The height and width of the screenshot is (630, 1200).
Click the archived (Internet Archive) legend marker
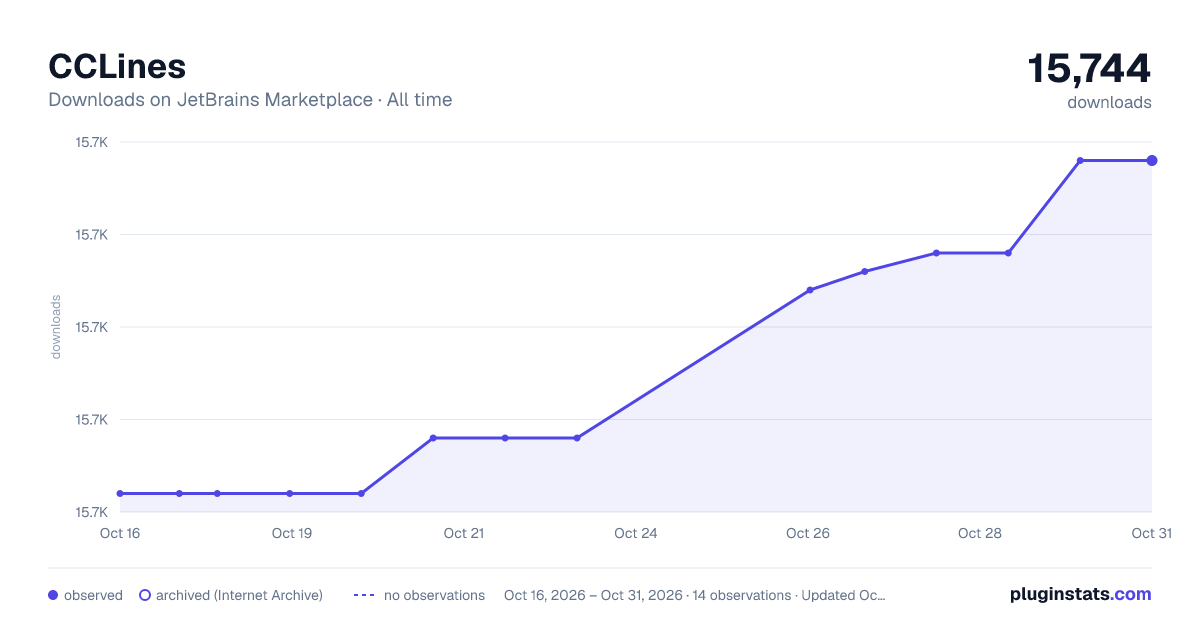click(145, 595)
